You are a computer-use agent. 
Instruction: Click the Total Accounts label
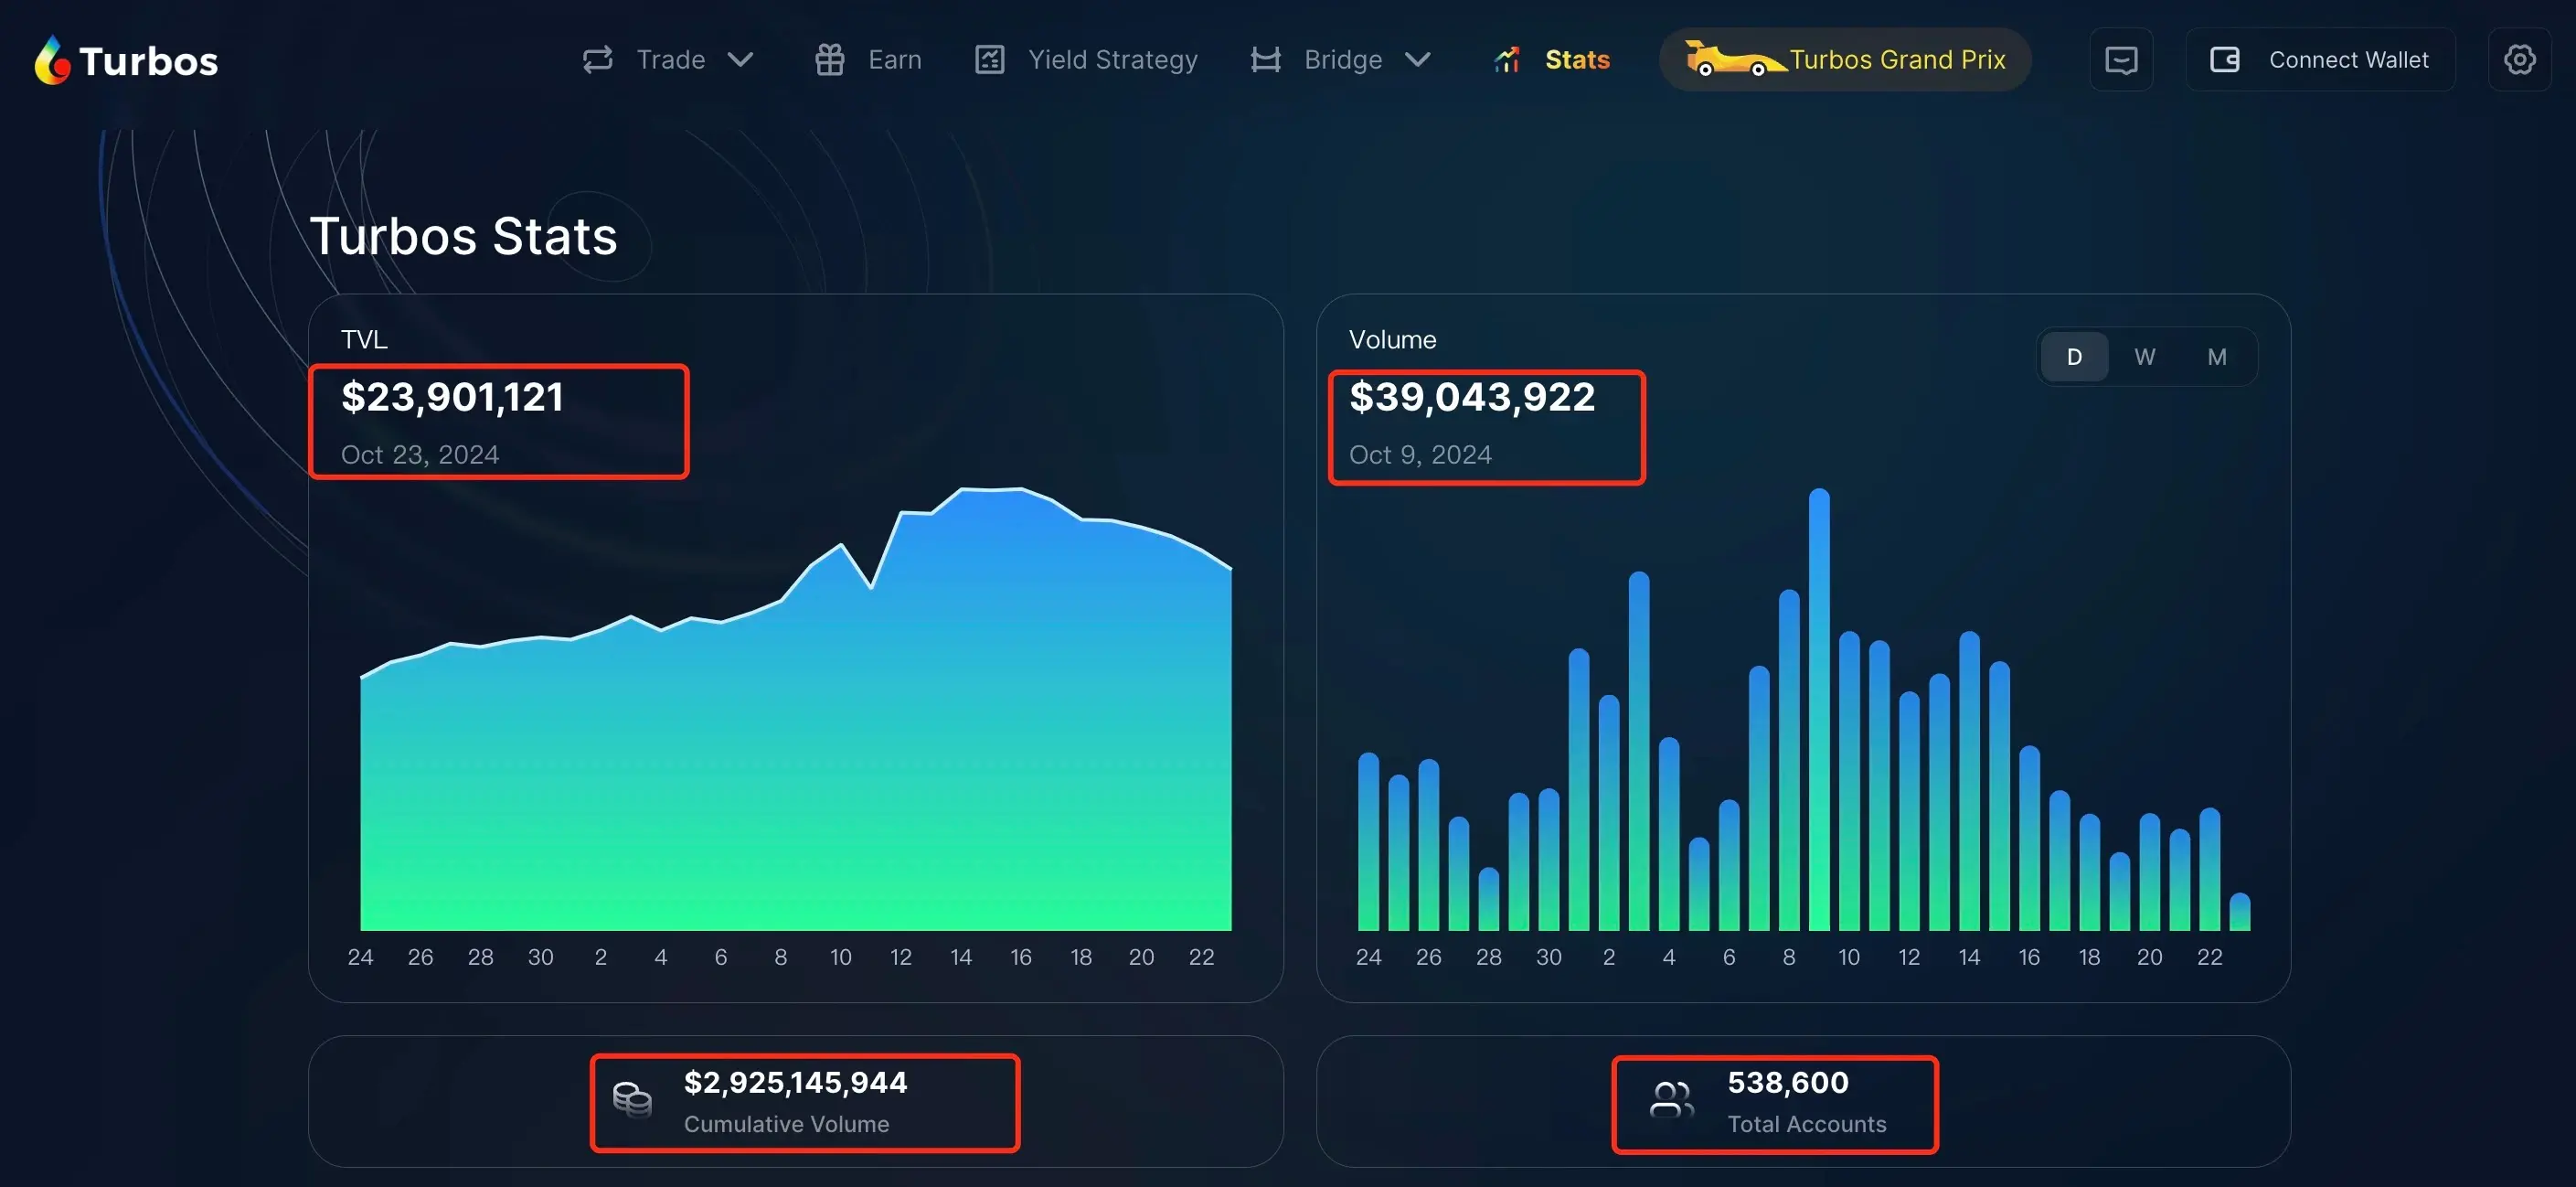[1807, 1124]
